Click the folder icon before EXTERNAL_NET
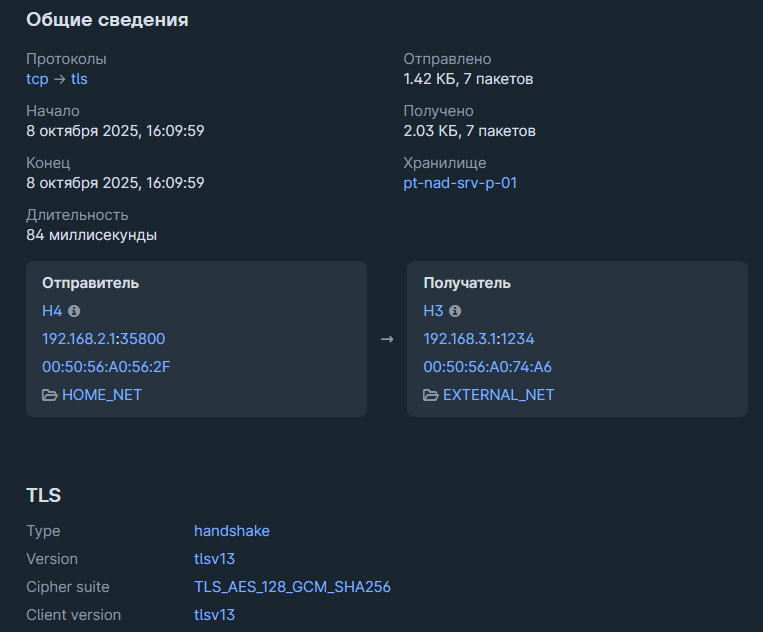Screen dimensions: 763x632 click(x=431, y=395)
